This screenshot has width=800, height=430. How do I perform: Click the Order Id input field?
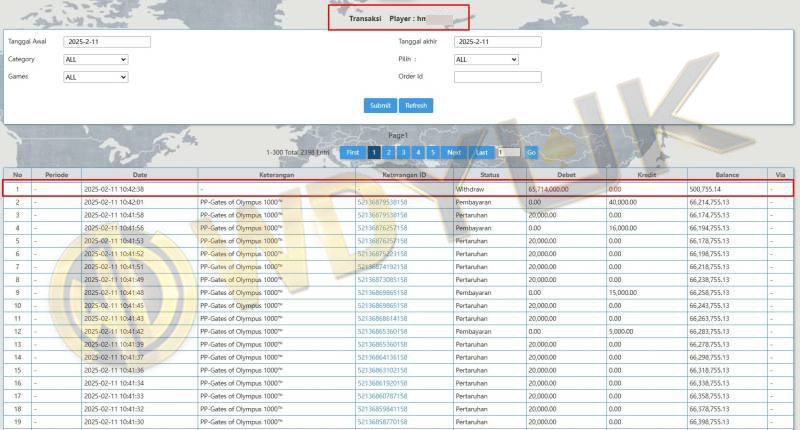click(x=497, y=77)
